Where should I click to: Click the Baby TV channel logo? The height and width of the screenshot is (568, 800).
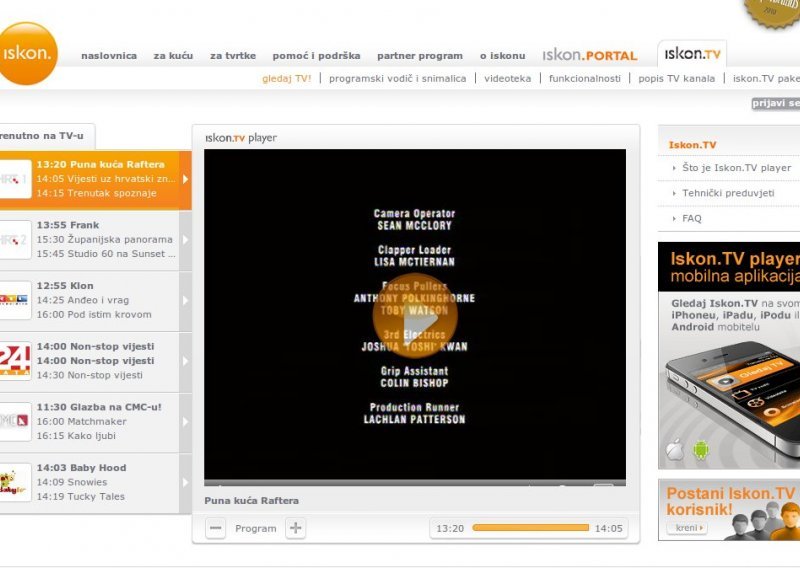coord(14,482)
